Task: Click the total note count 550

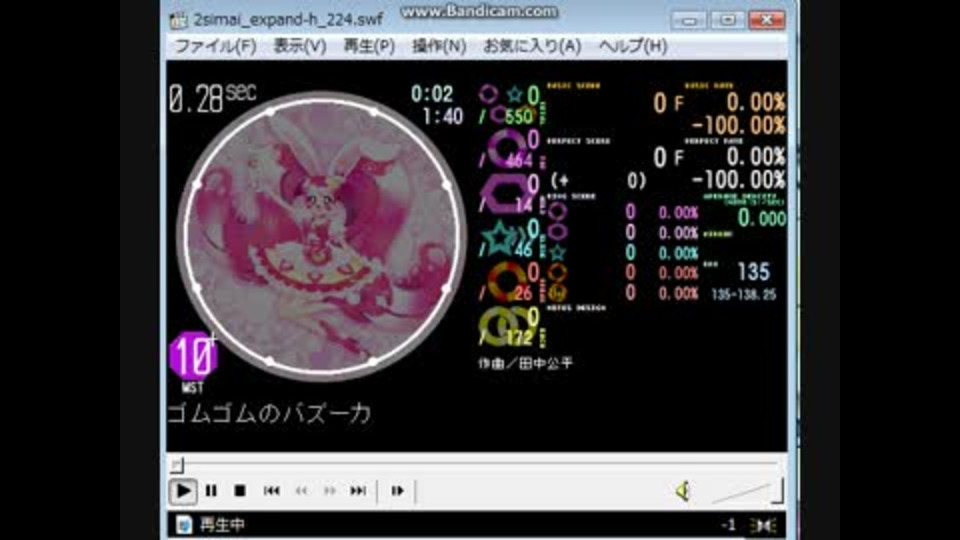Action: pos(519,116)
